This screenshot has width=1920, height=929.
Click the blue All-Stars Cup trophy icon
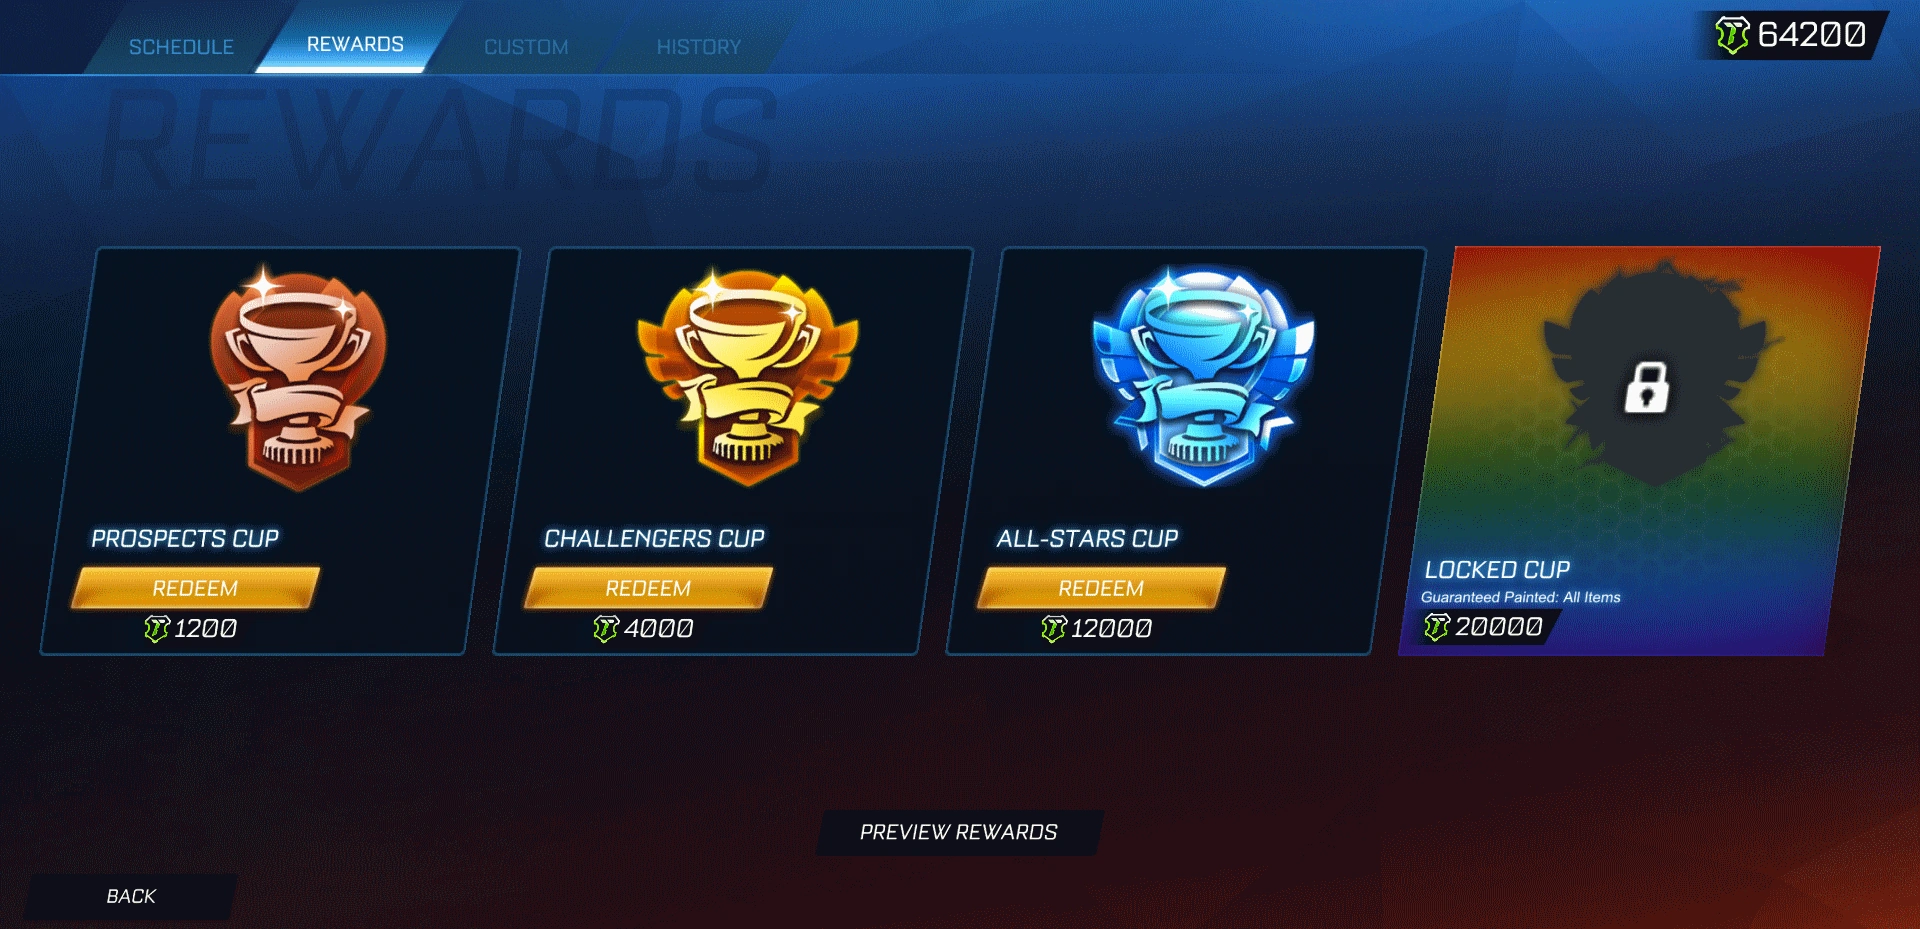tap(1204, 376)
